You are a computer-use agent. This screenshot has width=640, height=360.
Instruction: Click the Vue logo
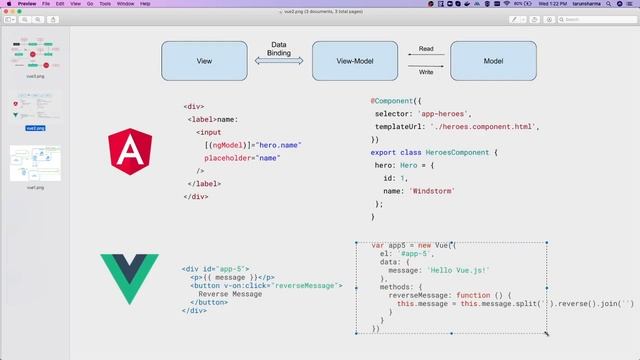(129, 279)
